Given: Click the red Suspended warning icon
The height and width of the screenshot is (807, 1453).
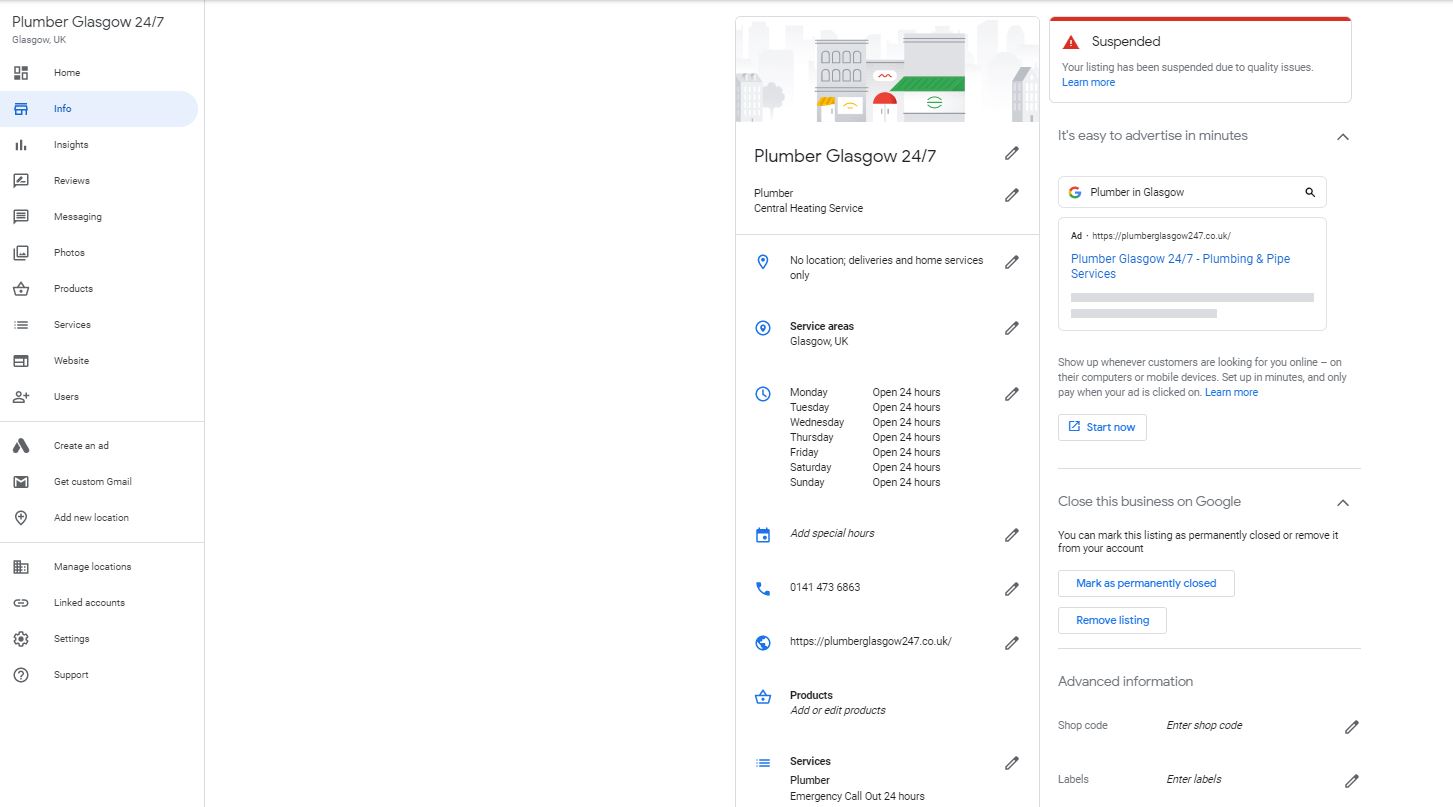Looking at the screenshot, I should (x=1071, y=42).
